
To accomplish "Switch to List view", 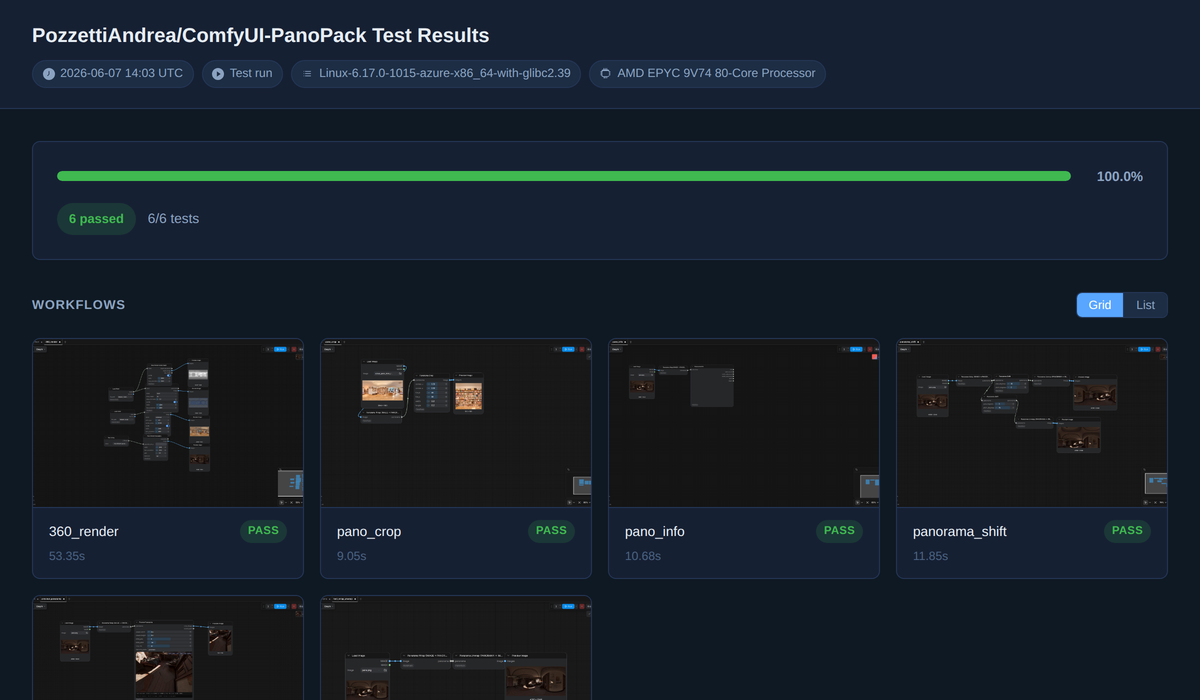I will (x=1145, y=305).
